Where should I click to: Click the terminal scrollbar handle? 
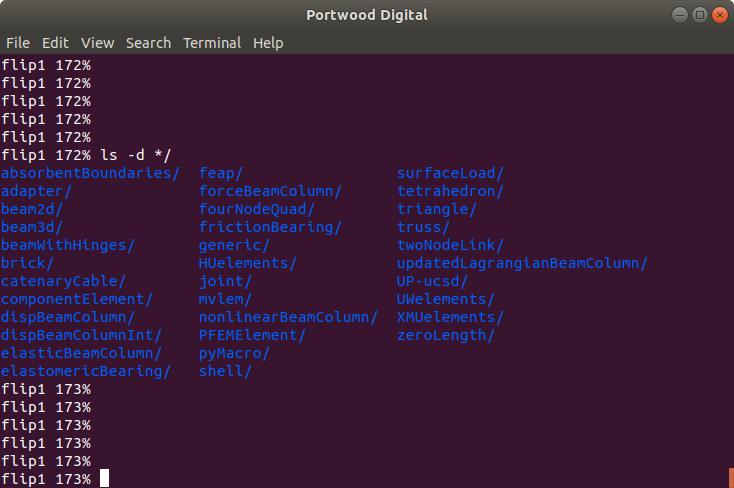(x=730, y=478)
